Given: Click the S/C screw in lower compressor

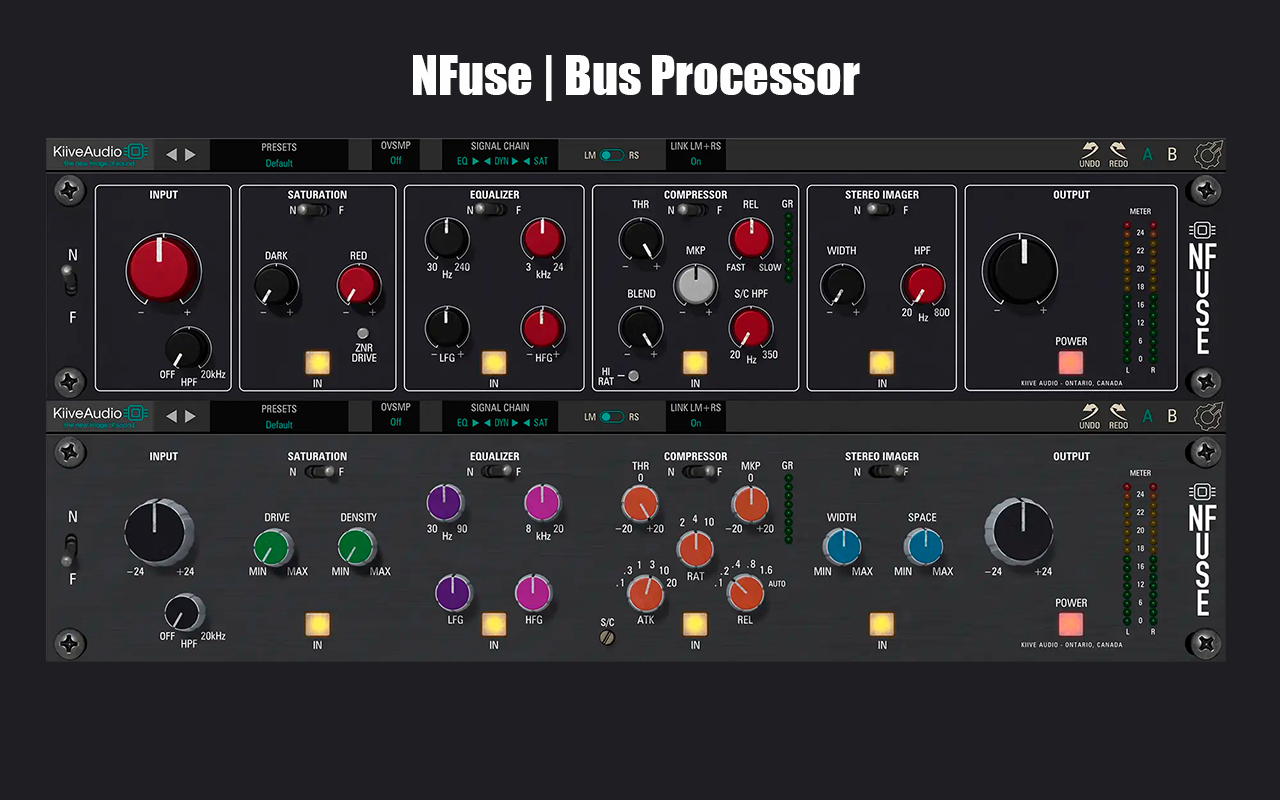Looking at the screenshot, I should tap(607, 637).
